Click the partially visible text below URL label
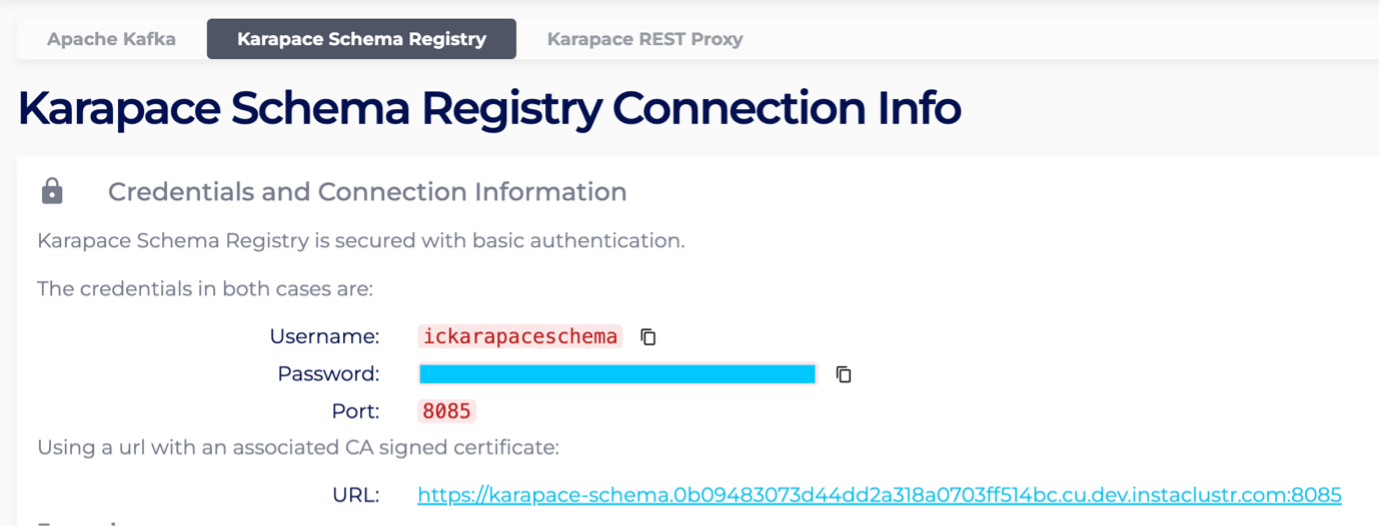 coord(78,523)
